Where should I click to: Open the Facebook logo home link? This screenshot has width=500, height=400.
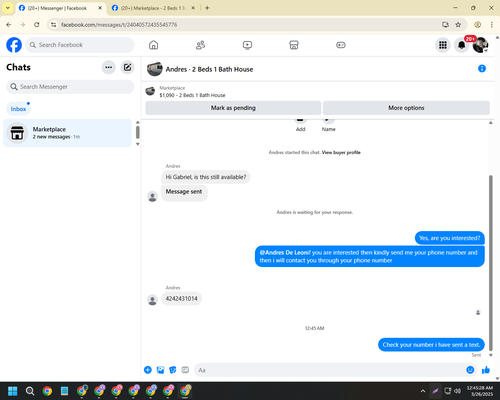pyautogui.click(x=14, y=45)
